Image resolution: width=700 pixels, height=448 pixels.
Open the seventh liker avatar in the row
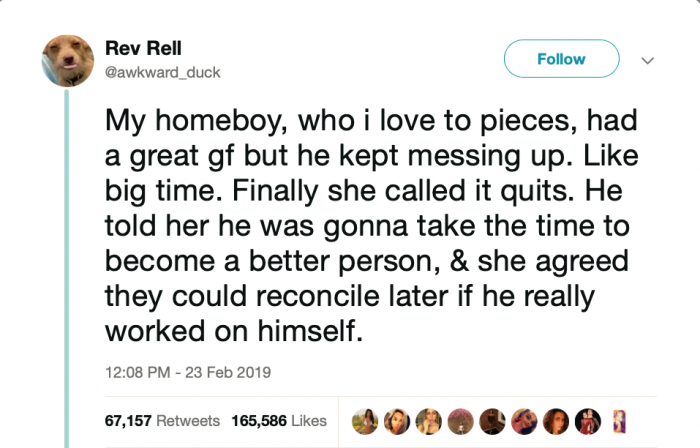point(557,420)
